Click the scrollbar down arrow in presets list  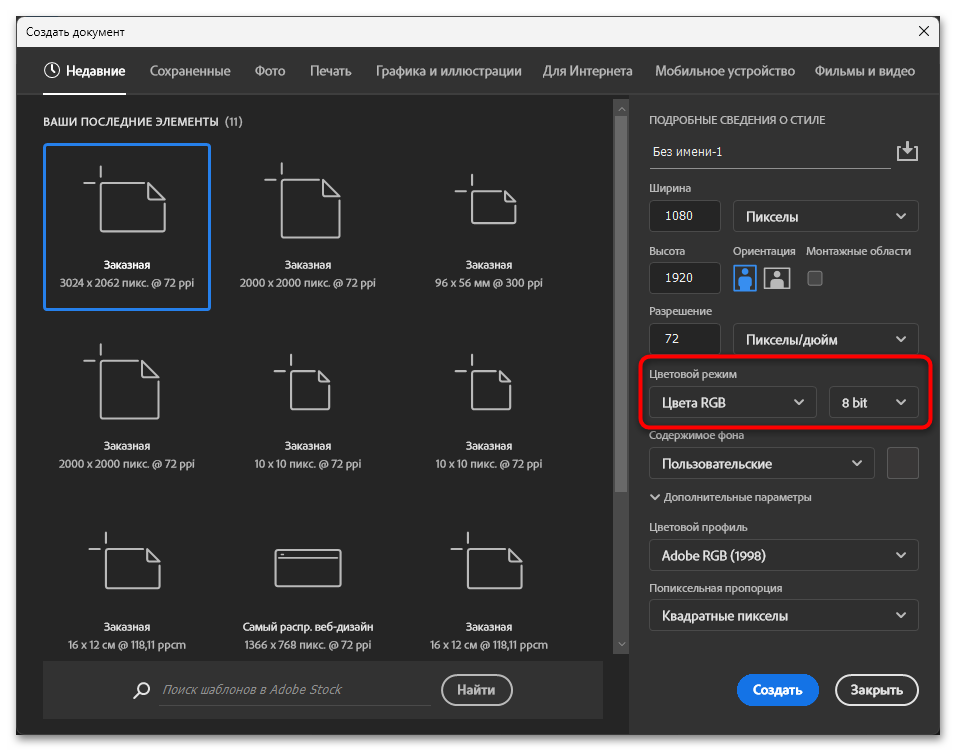[621, 644]
